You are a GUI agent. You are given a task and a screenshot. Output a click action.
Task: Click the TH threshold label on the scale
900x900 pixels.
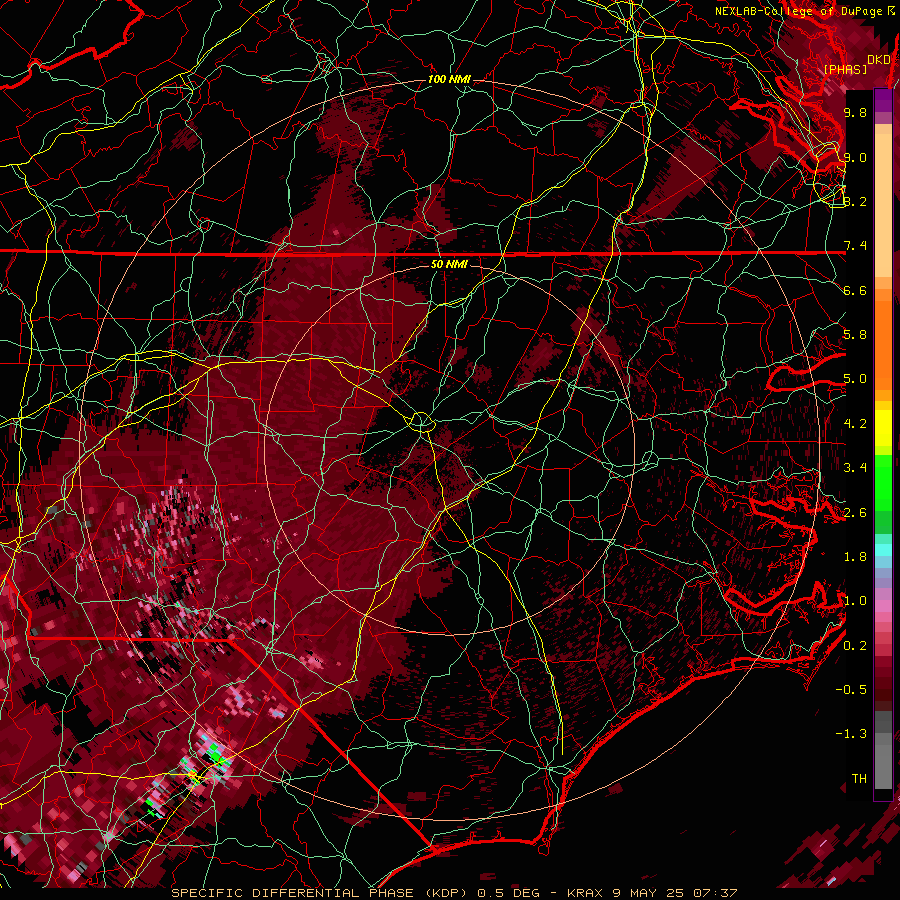[x=859, y=778]
